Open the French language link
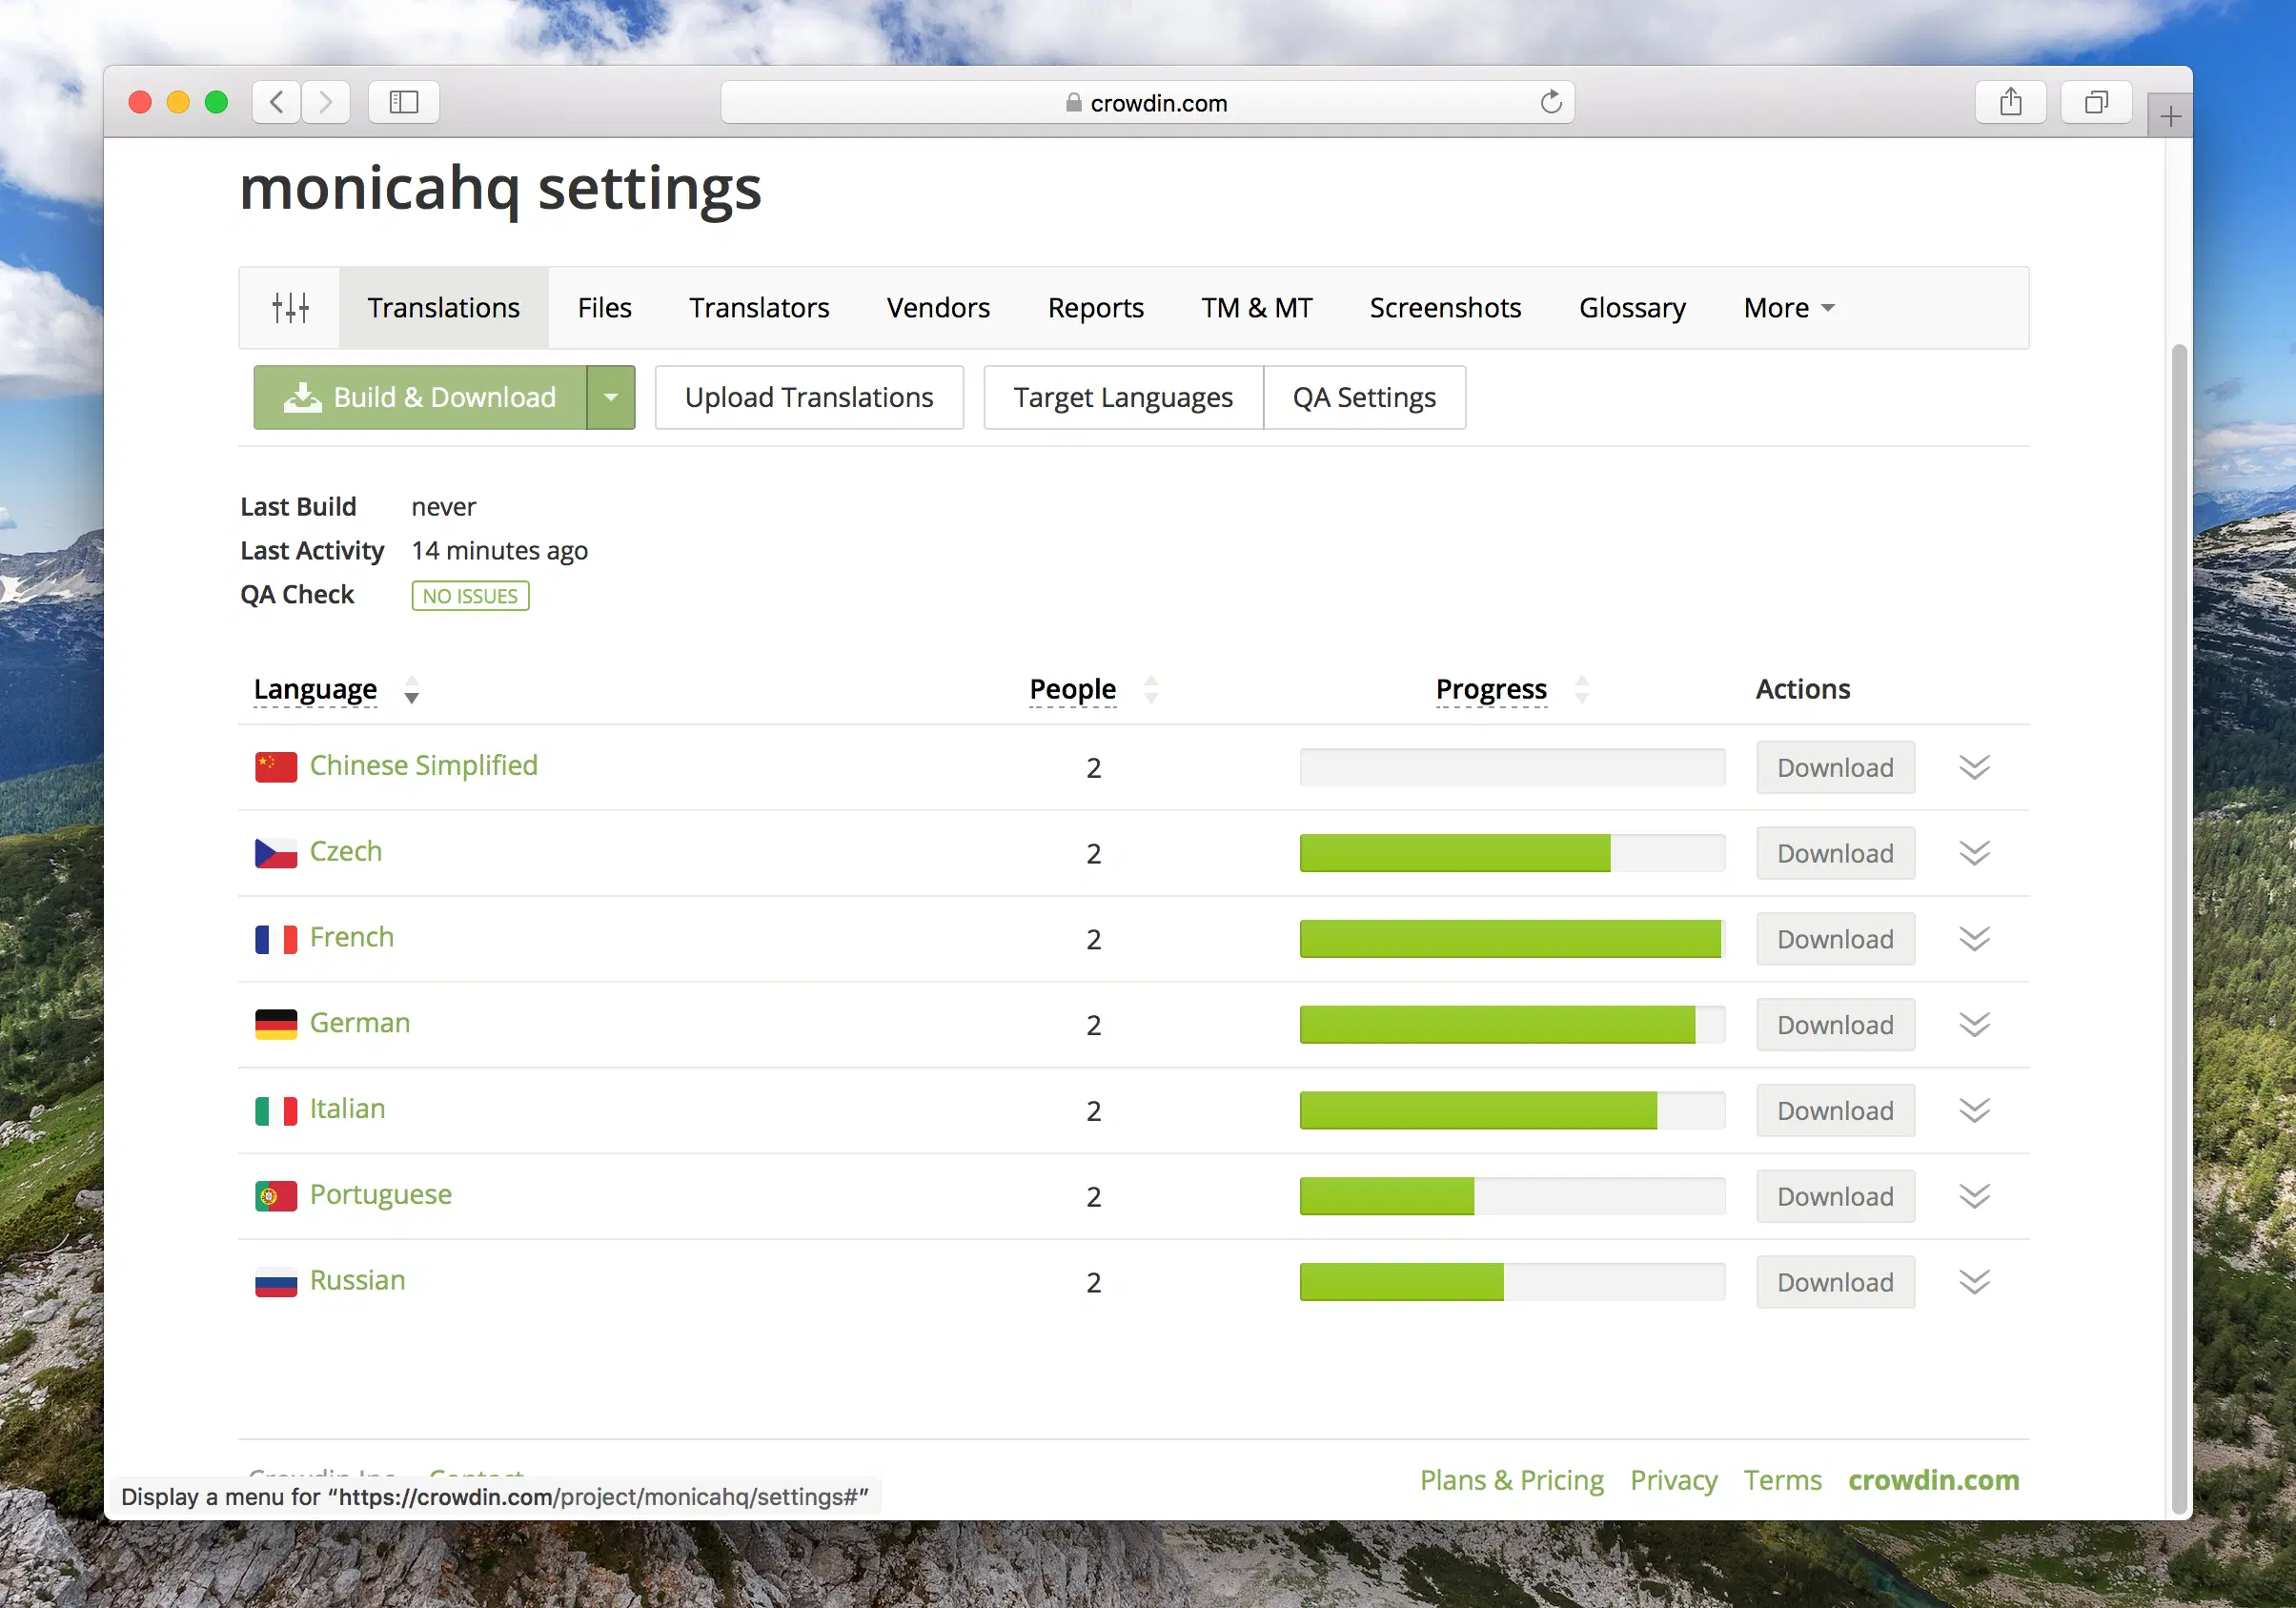The height and width of the screenshot is (1608, 2296). (352, 938)
